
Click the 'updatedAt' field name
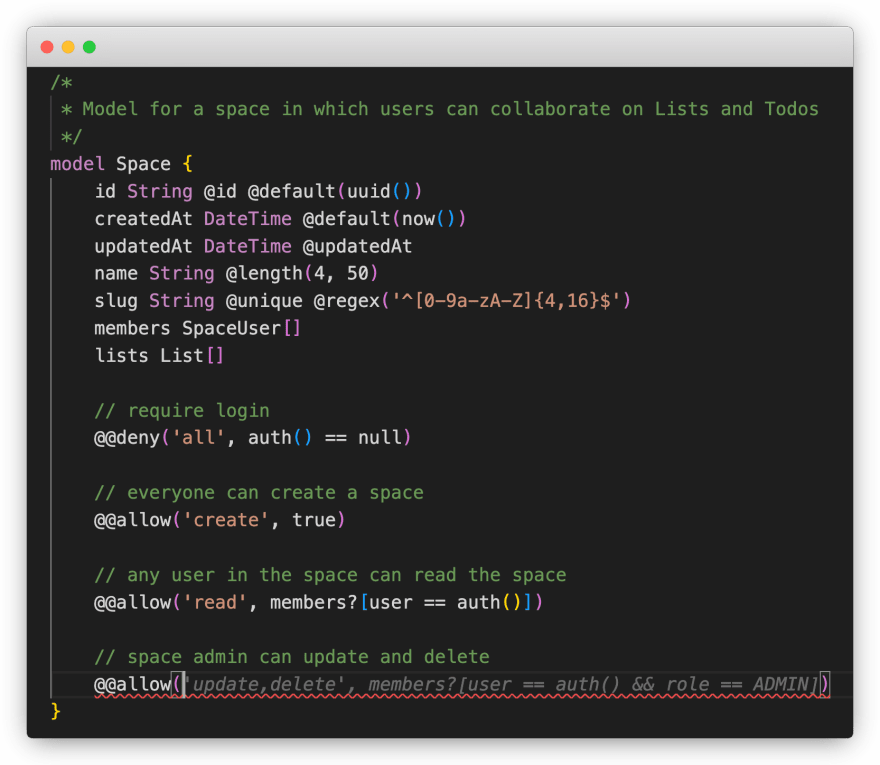(143, 246)
